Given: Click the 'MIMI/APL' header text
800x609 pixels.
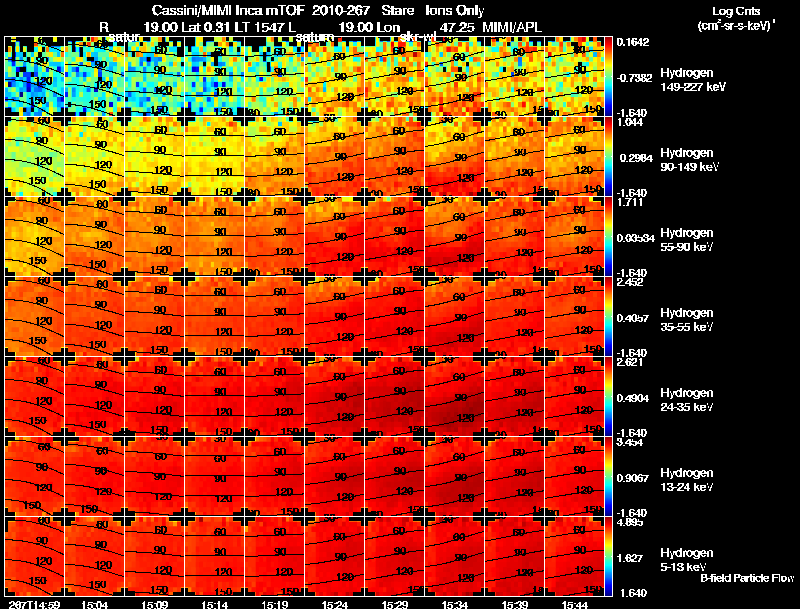Looking at the screenshot, I should click(512, 27).
